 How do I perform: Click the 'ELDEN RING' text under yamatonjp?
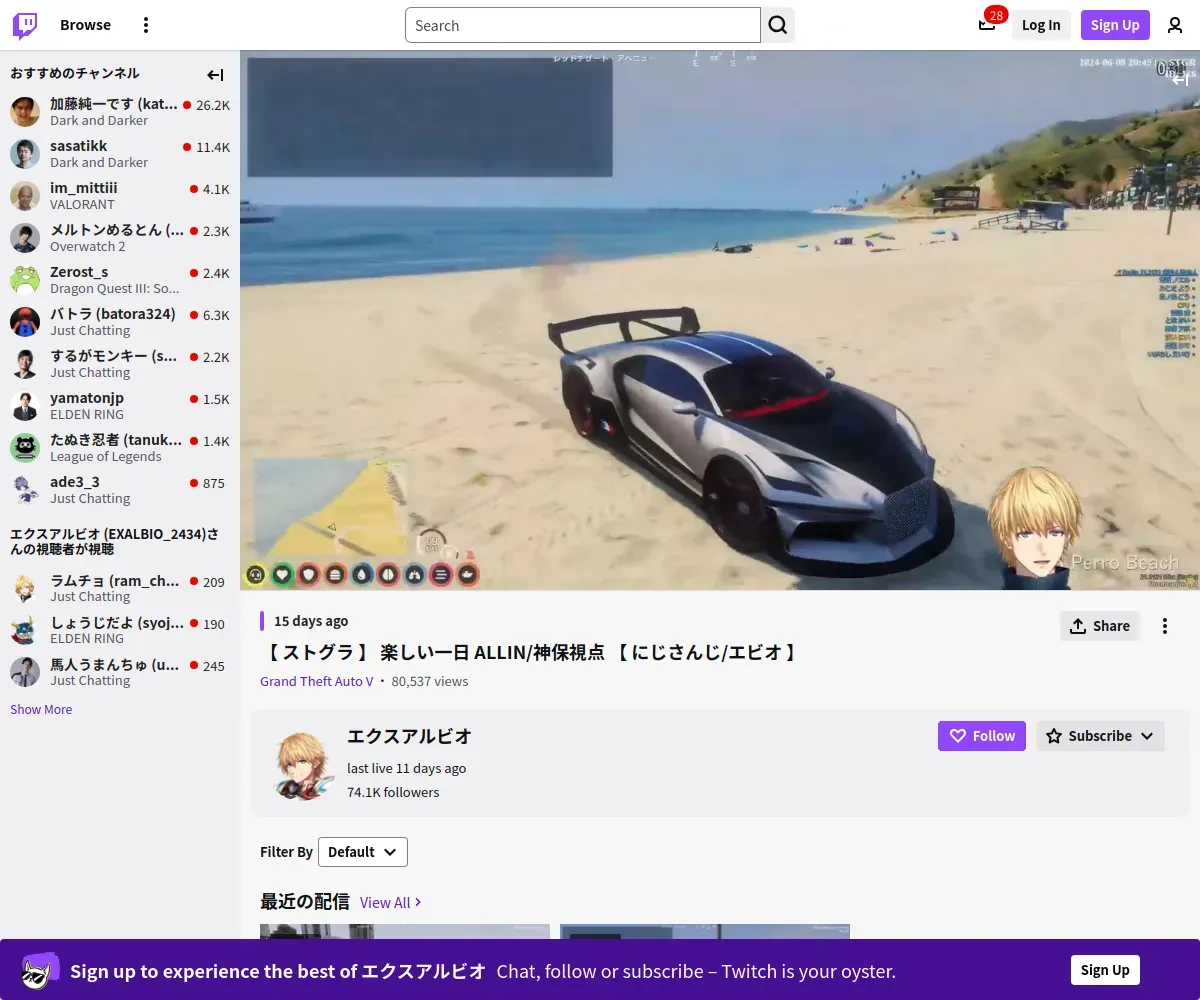click(x=87, y=414)
